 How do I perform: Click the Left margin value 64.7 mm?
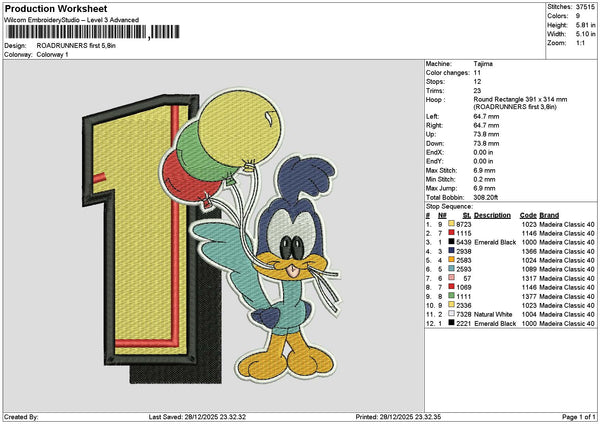(x=486, y=116)
